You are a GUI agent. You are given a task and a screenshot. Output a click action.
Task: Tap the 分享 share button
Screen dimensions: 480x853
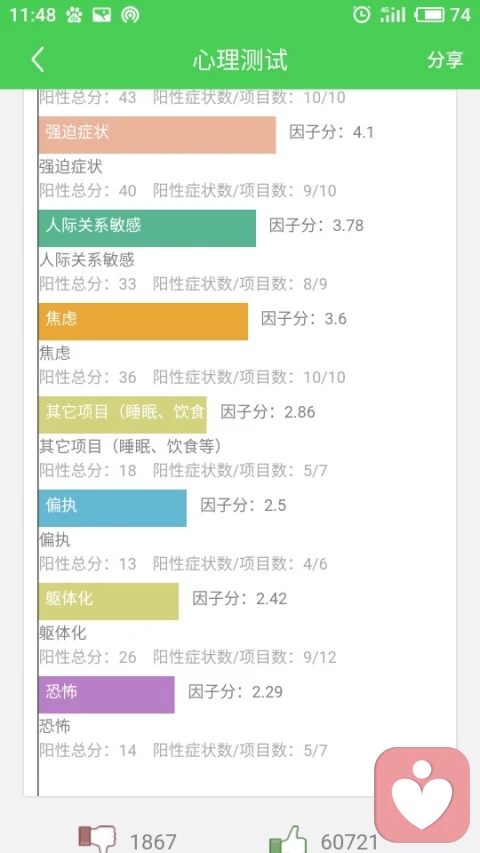point(445,60)
